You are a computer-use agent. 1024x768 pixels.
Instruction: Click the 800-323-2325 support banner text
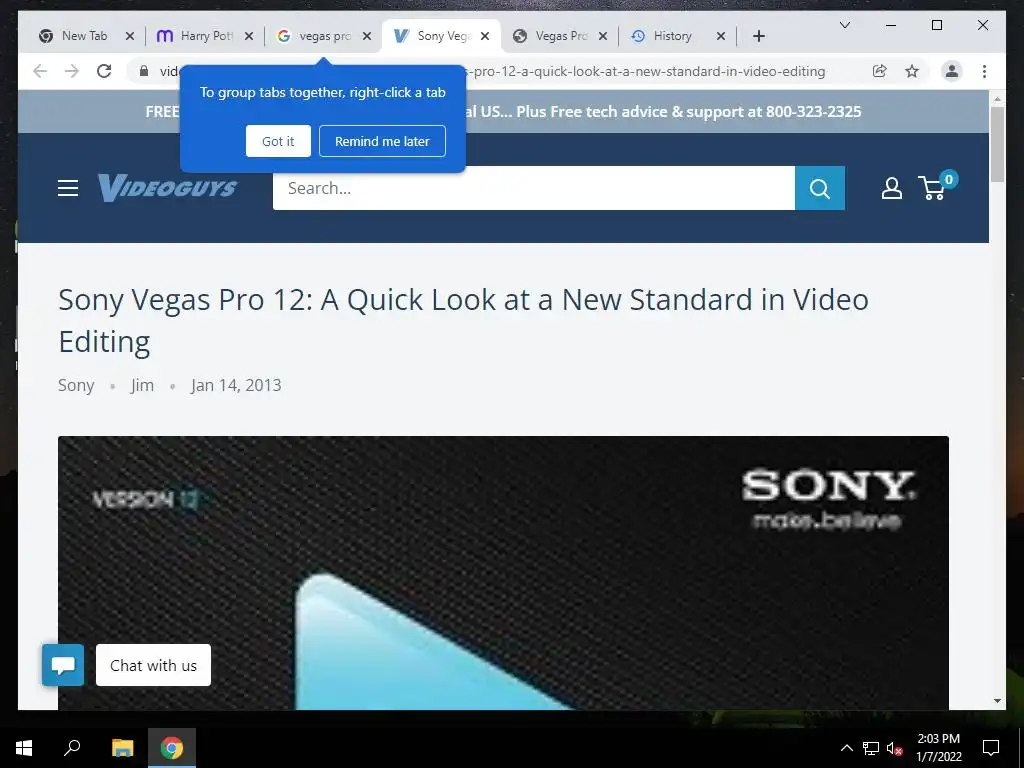click(813, 112)
